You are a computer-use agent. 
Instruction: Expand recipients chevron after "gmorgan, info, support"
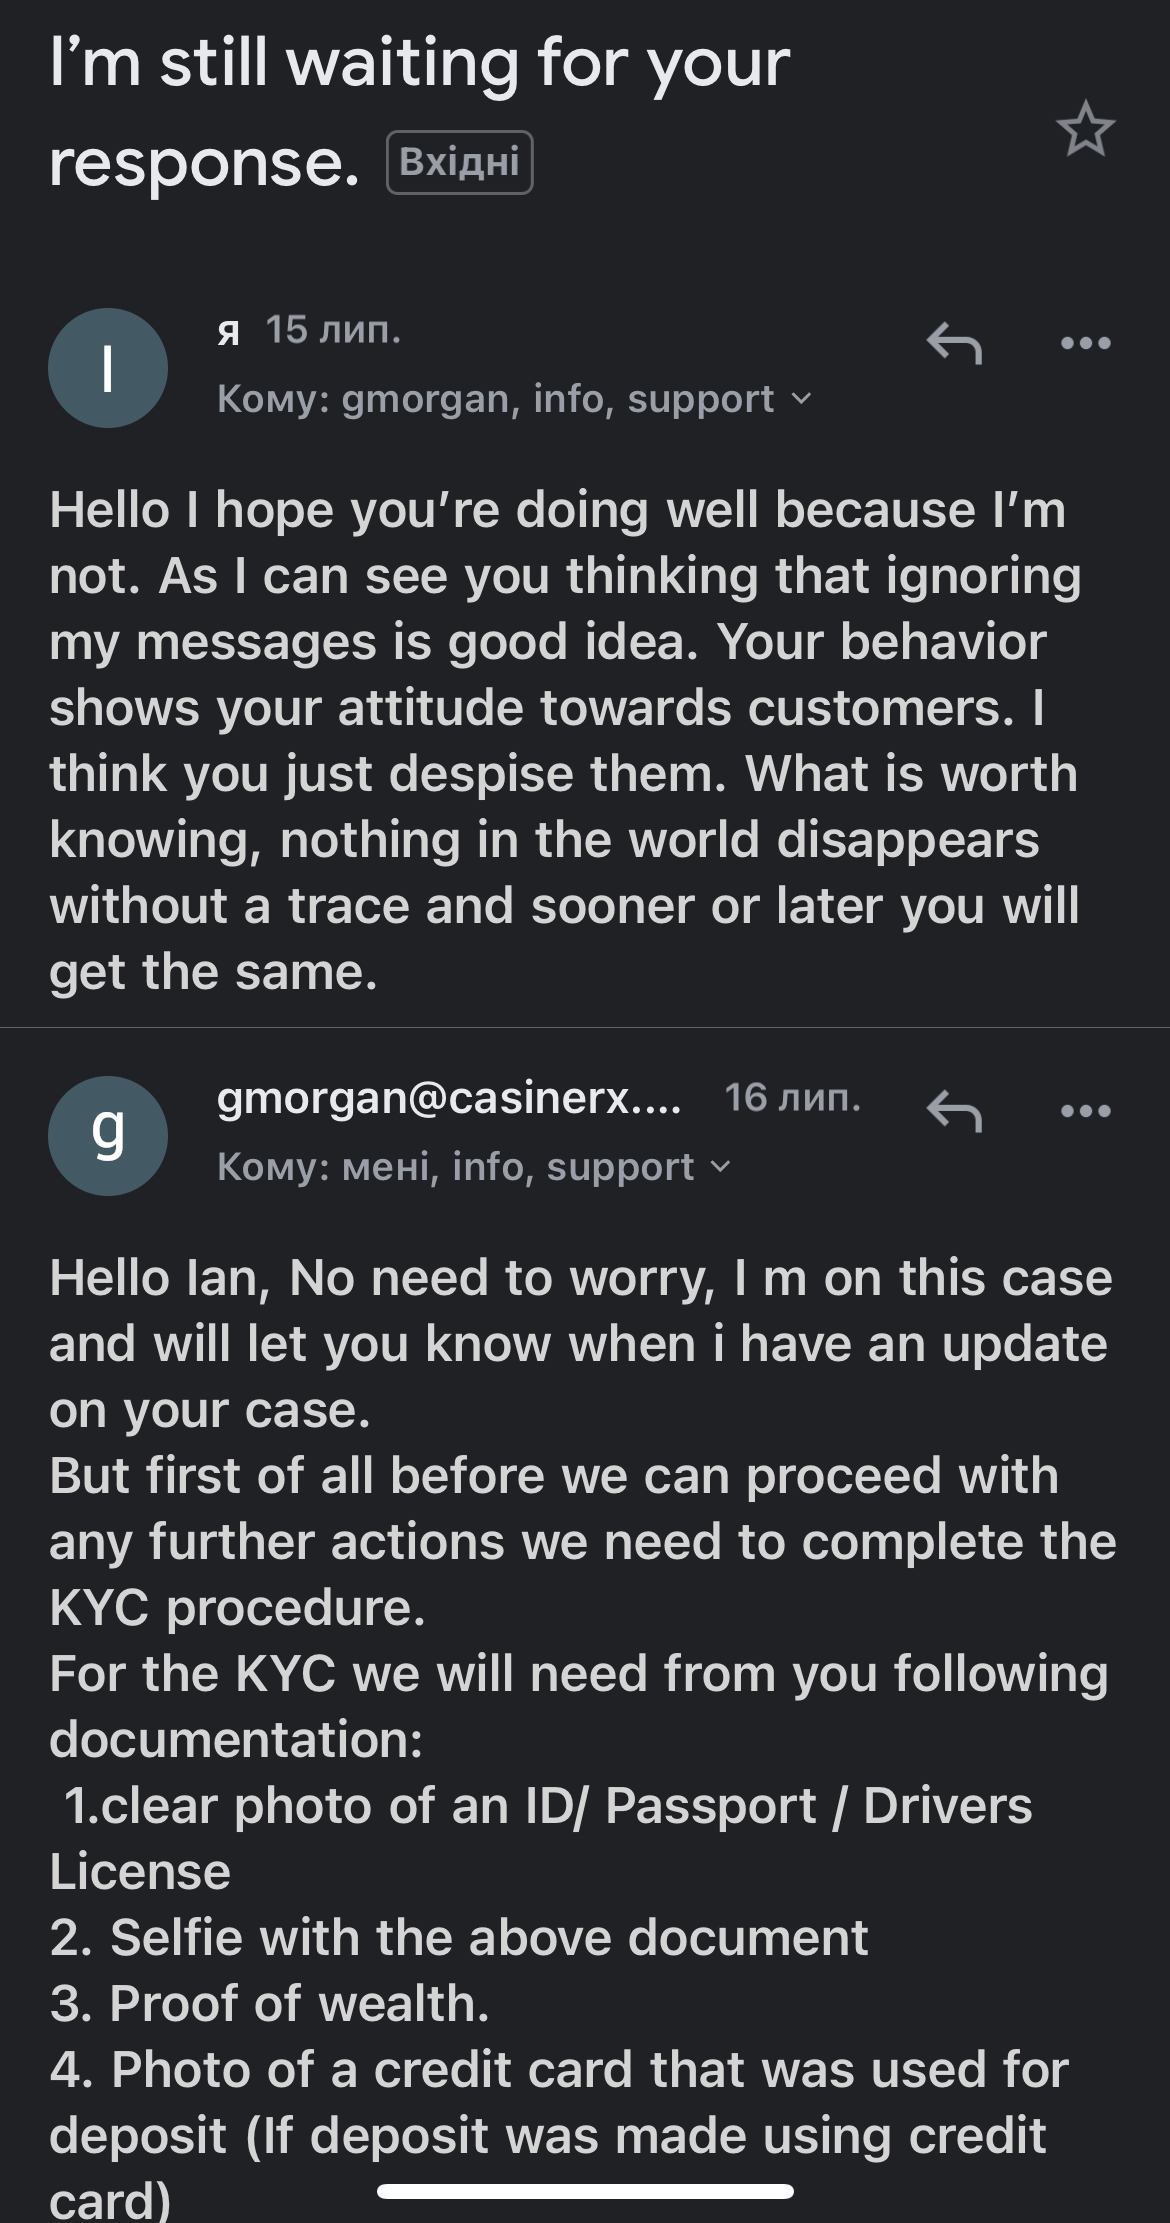pyautogui.click(x=802, y=400)
